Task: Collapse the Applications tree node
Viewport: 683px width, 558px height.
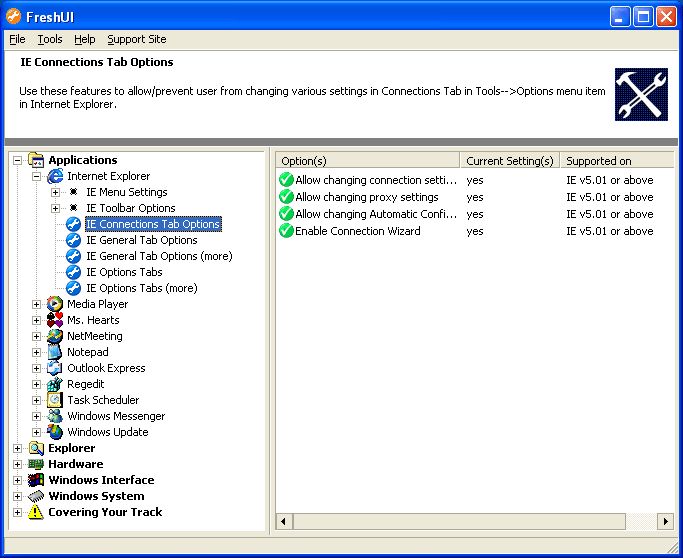Action: click(17, 160)
